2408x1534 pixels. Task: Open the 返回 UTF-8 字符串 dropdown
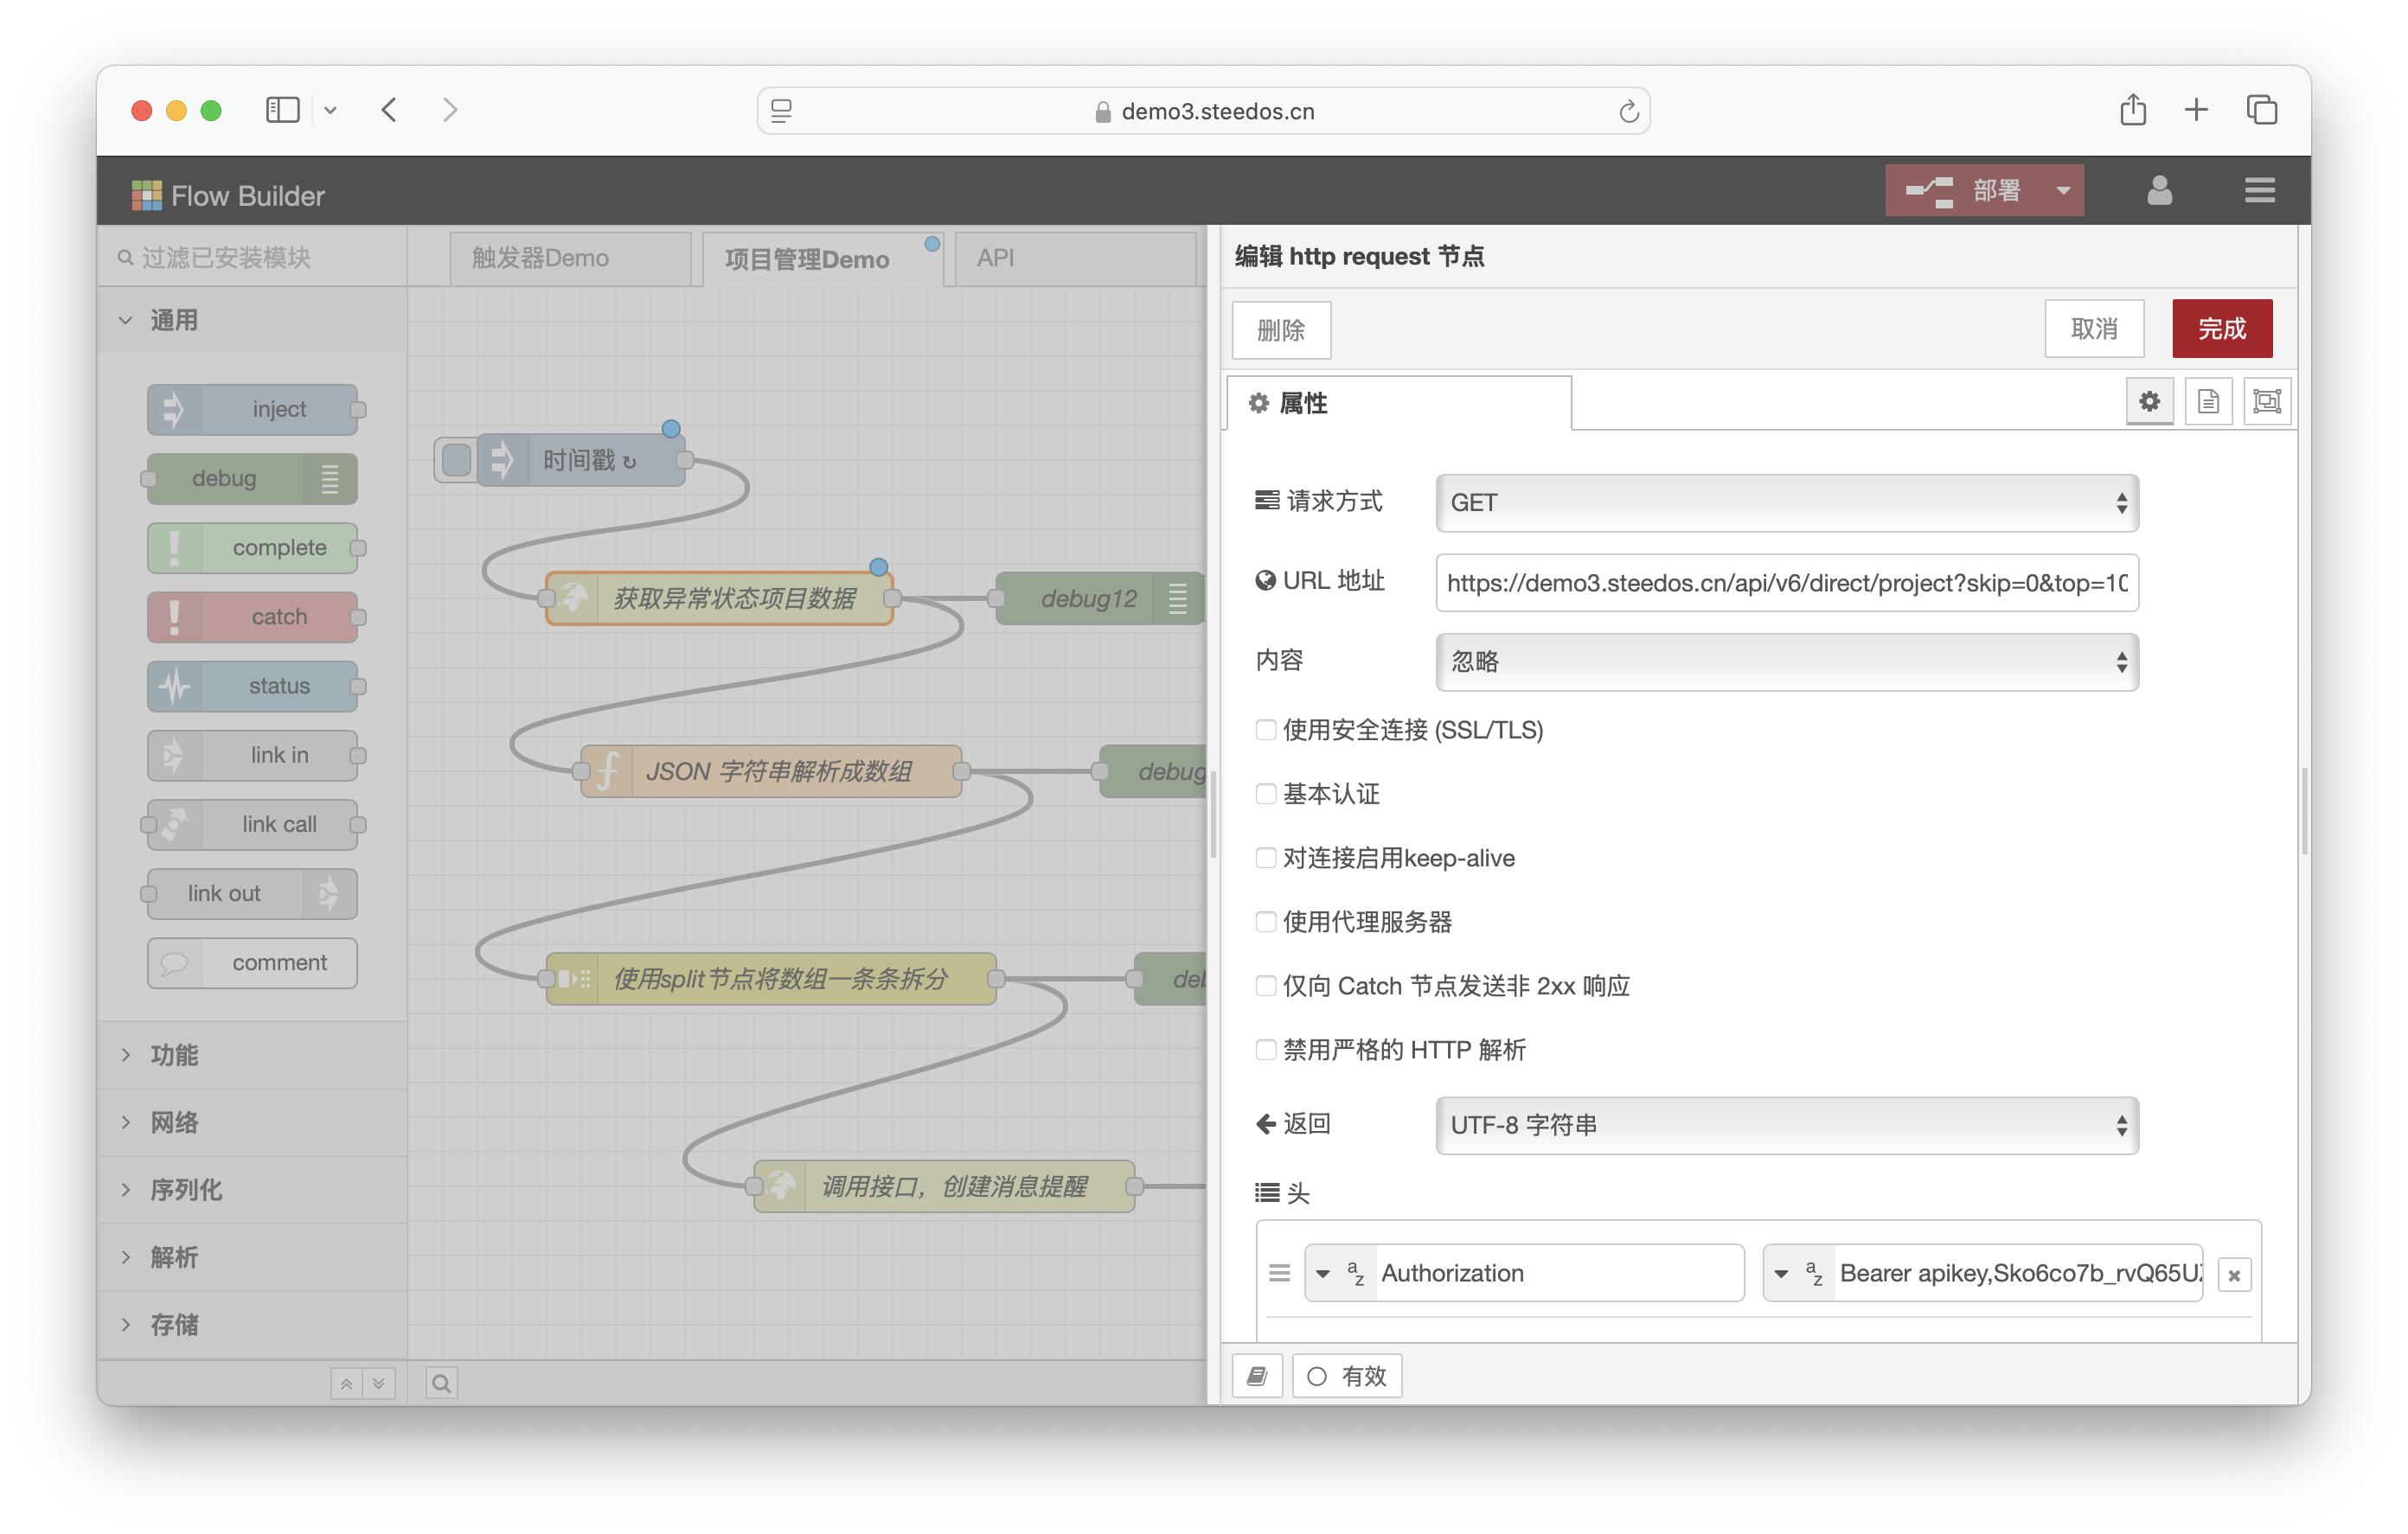[x=1787, y=1126]
